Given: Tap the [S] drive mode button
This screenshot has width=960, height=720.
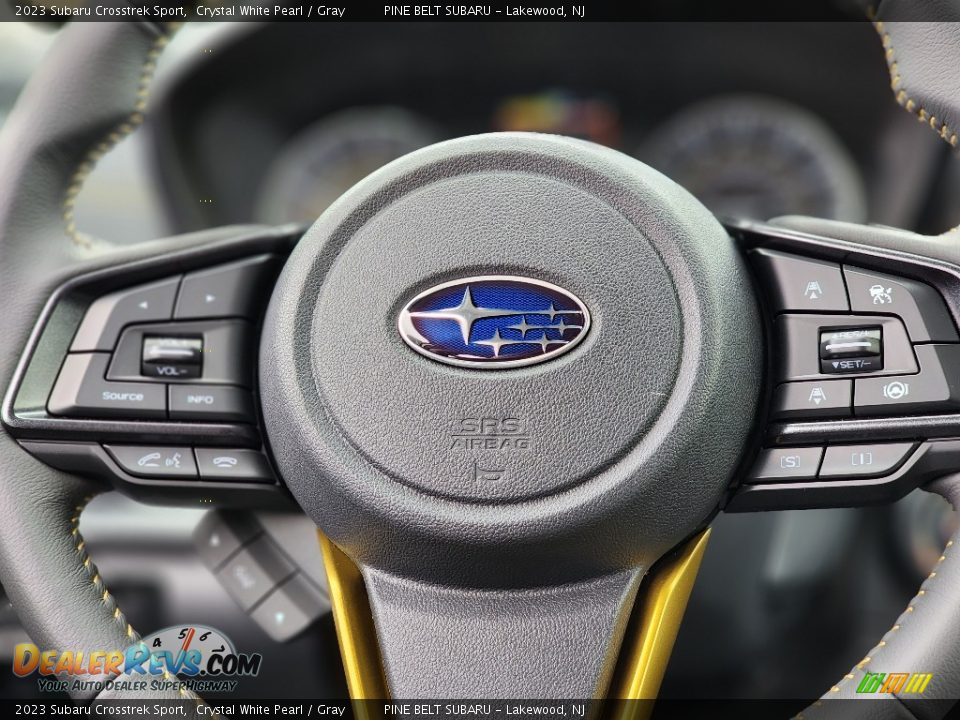Looking at the screenshot, I should click(x=787, y=462).
